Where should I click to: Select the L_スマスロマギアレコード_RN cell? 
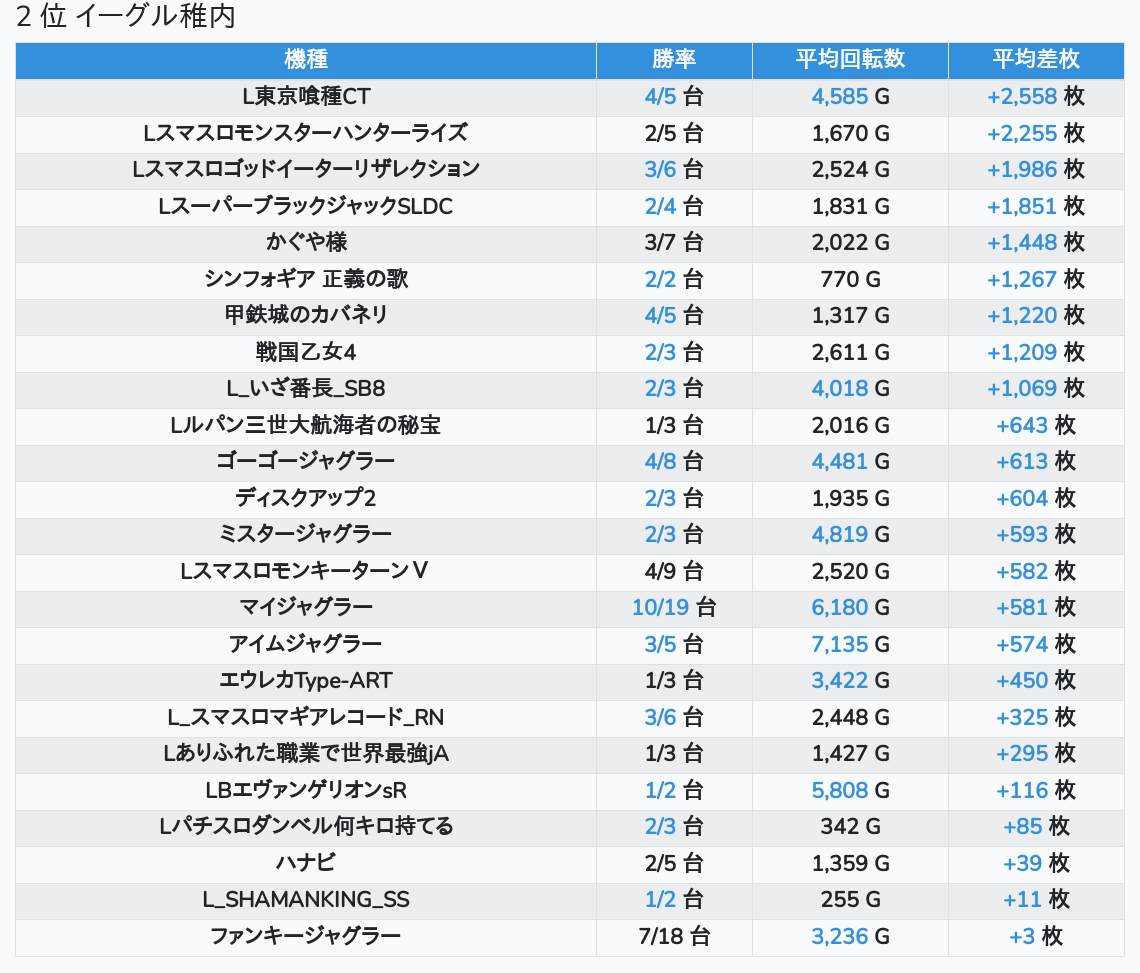coord(306,718)
